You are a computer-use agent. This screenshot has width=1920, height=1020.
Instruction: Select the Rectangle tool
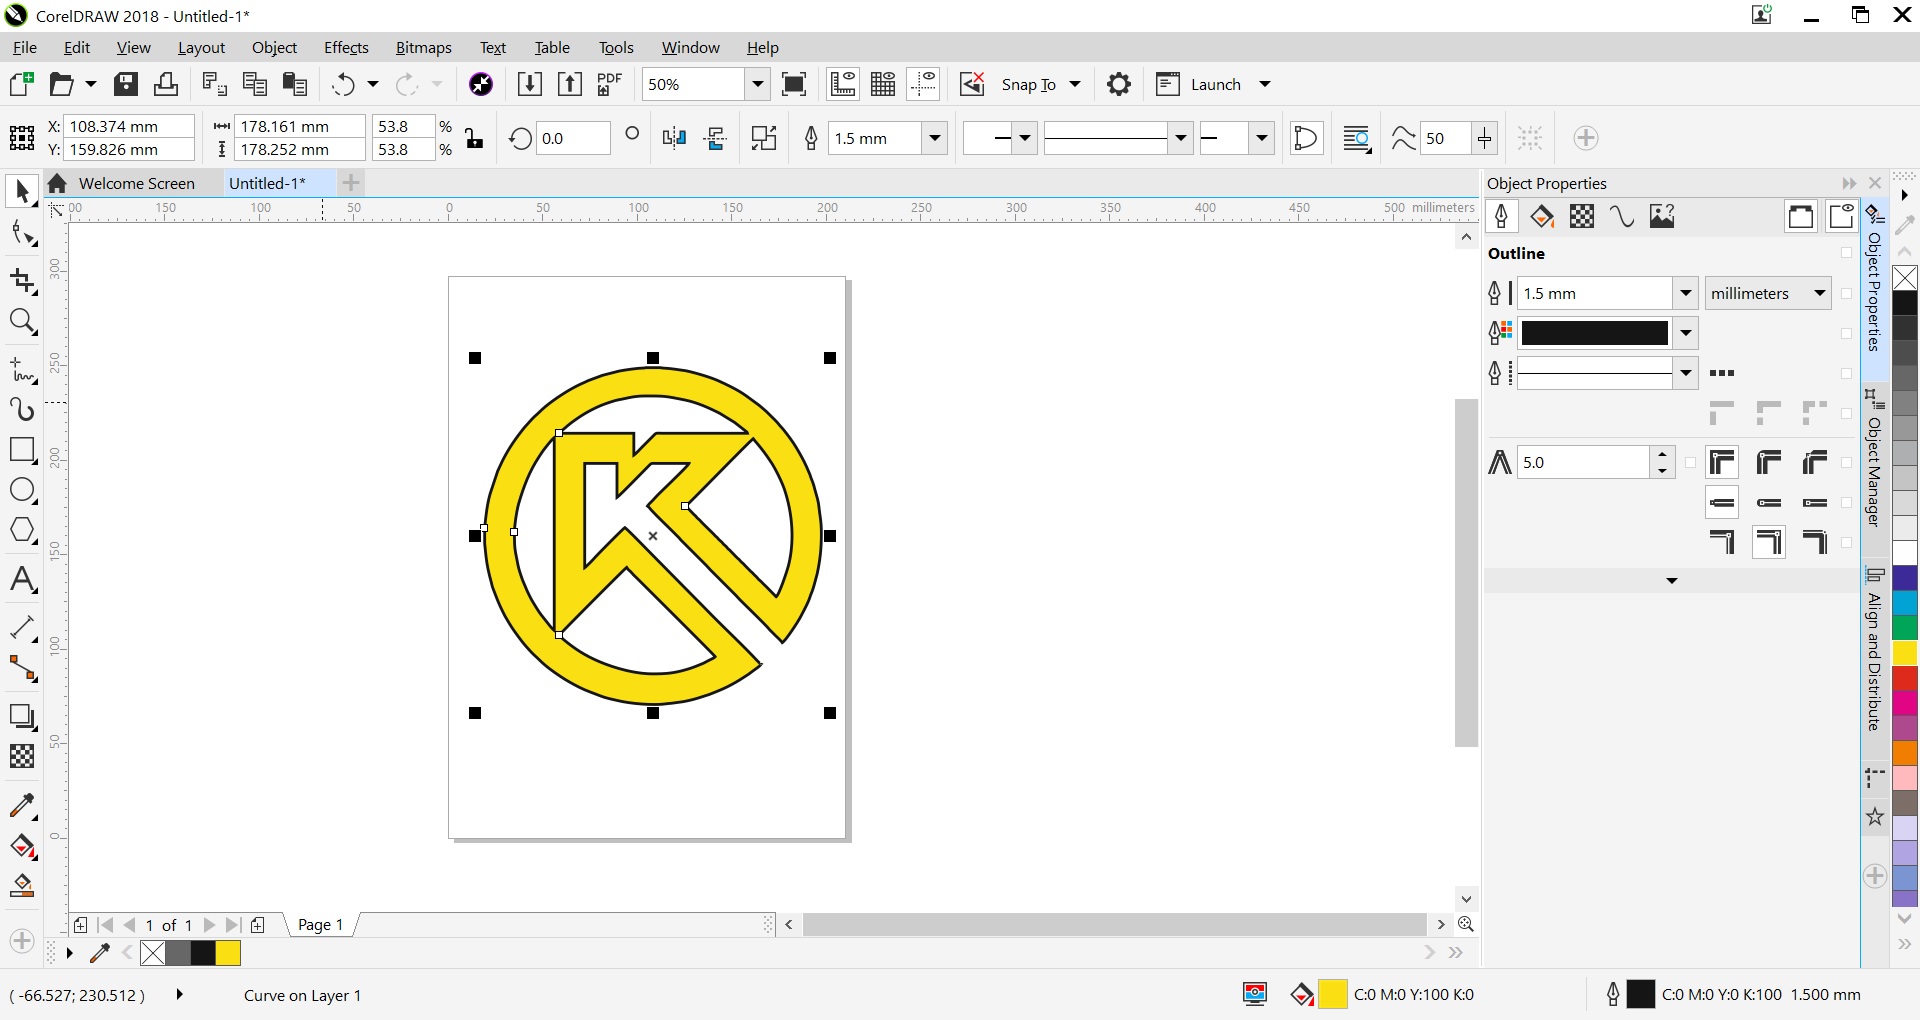(x=22, y=449)
